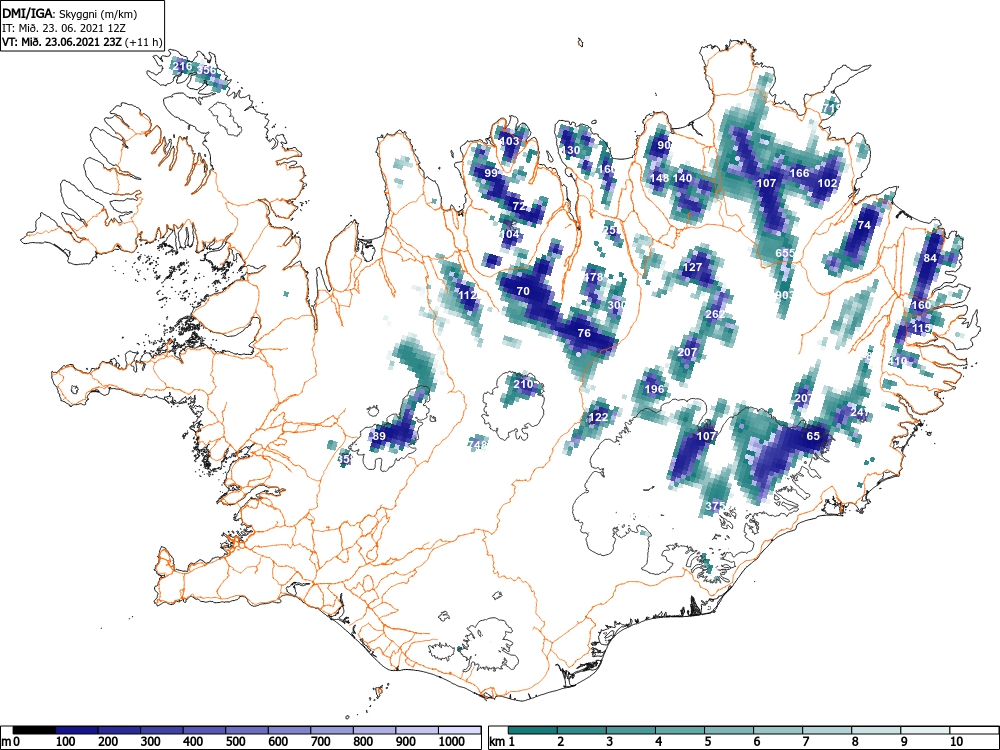Click the visibility value 76 on the map
The height and width of the screenshot is (750, 1000).
(x=584, y=333)
